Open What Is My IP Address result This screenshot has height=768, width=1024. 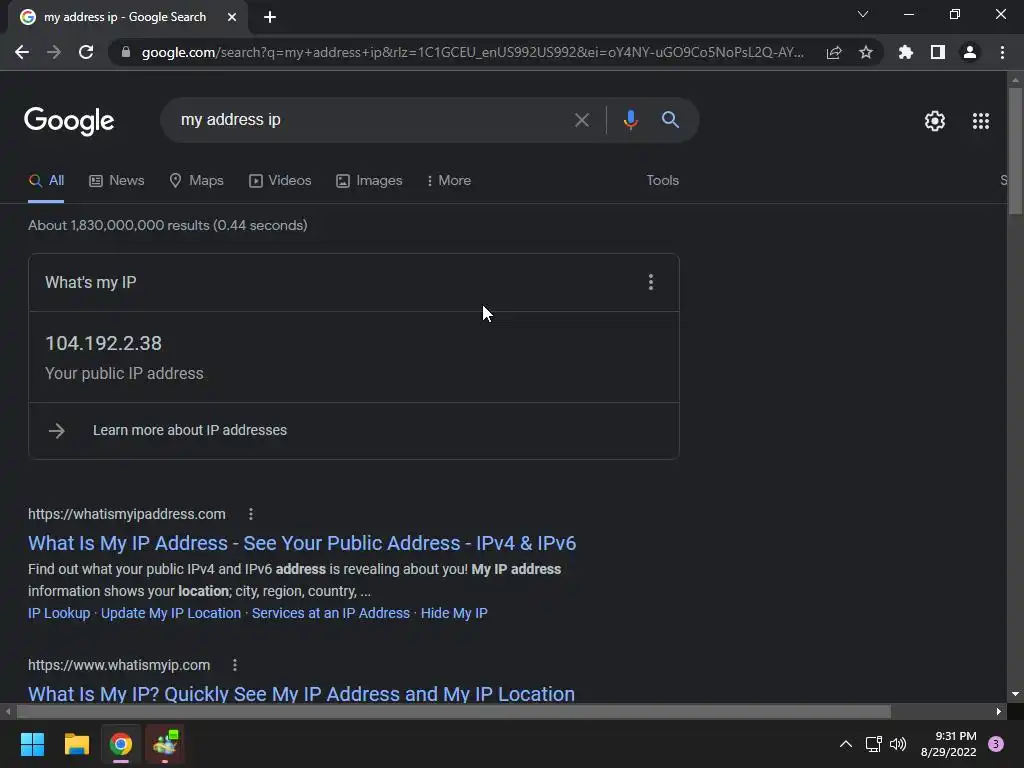coord(302,543)
